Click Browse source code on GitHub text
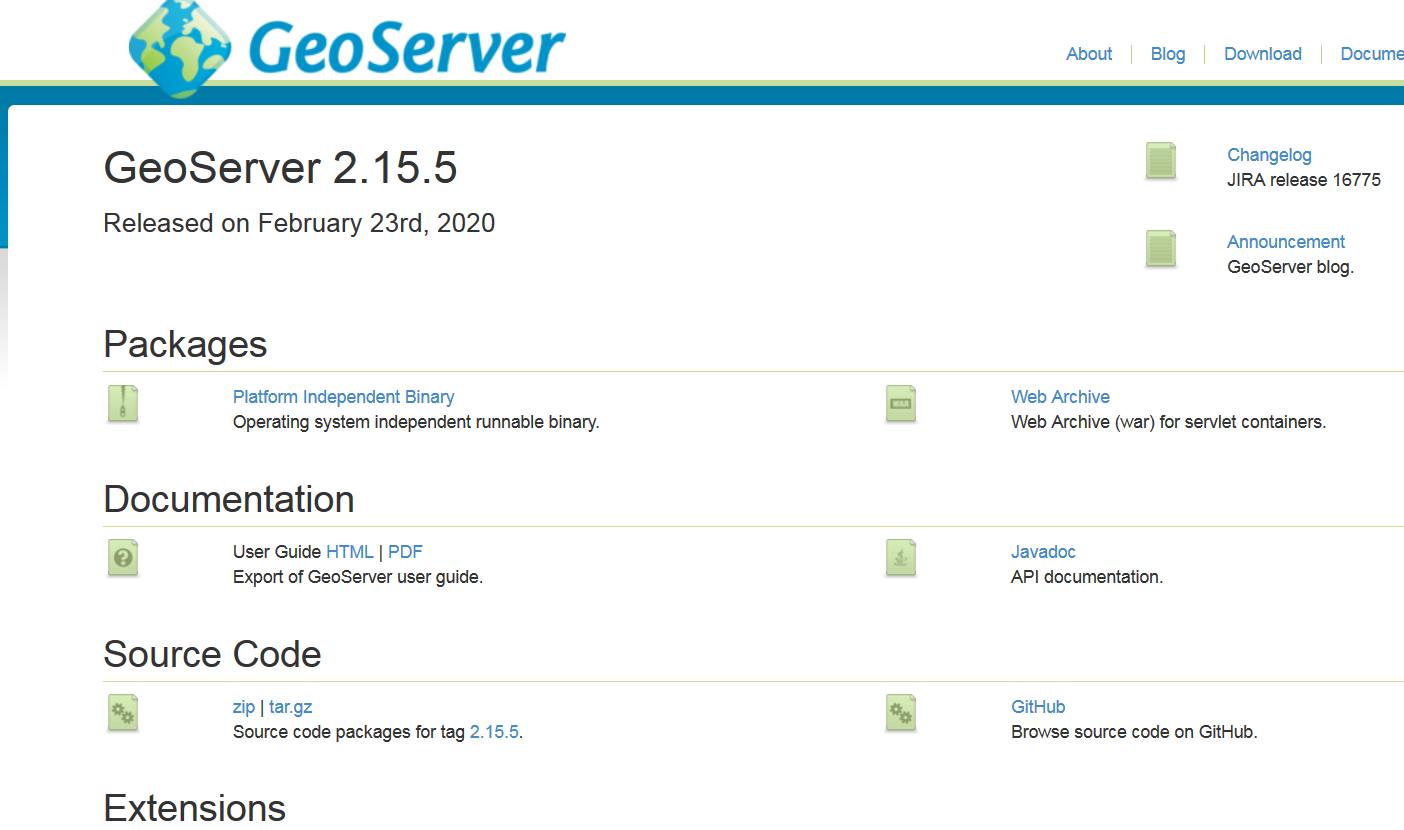This screenshot has width=1404, height=830. click(1134, 732)
